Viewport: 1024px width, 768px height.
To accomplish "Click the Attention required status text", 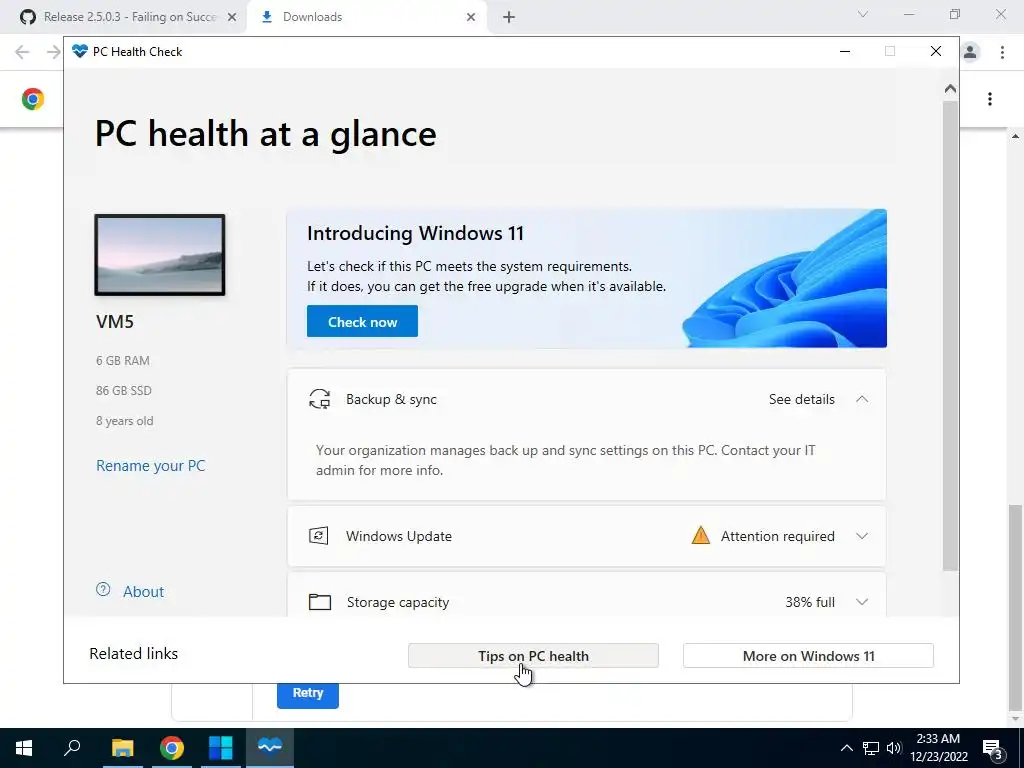I will click(x=778, y=536).
